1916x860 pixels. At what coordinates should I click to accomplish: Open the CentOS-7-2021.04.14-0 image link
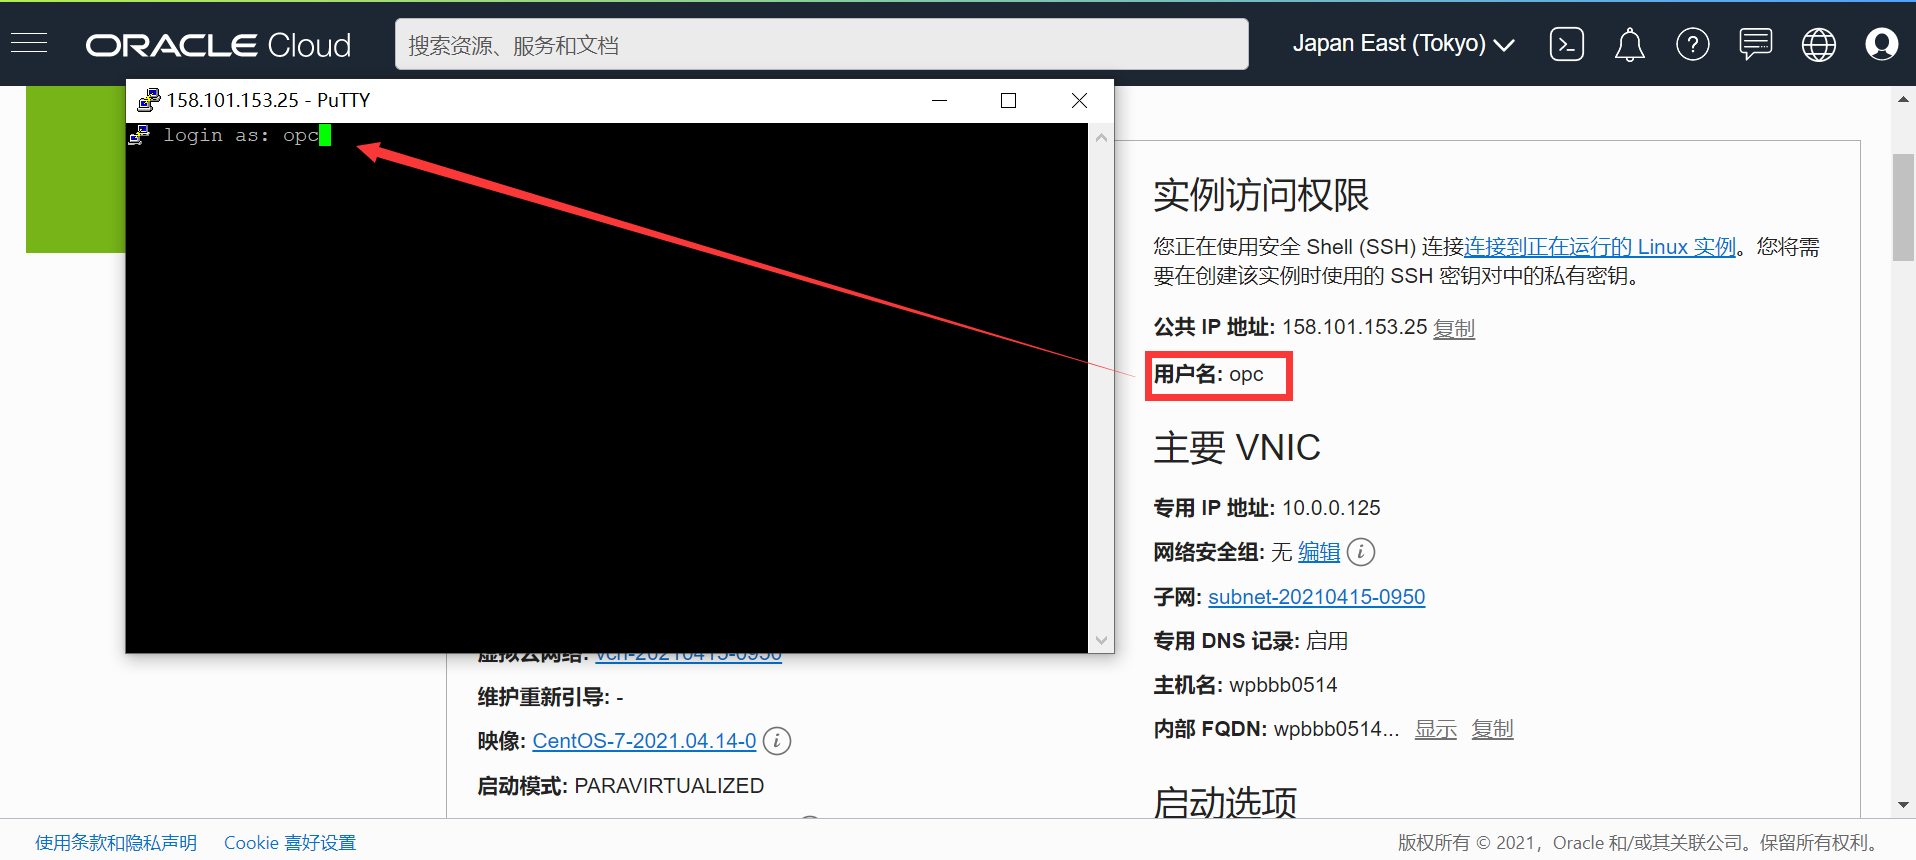pyautogui.click(x=644, y=741)
